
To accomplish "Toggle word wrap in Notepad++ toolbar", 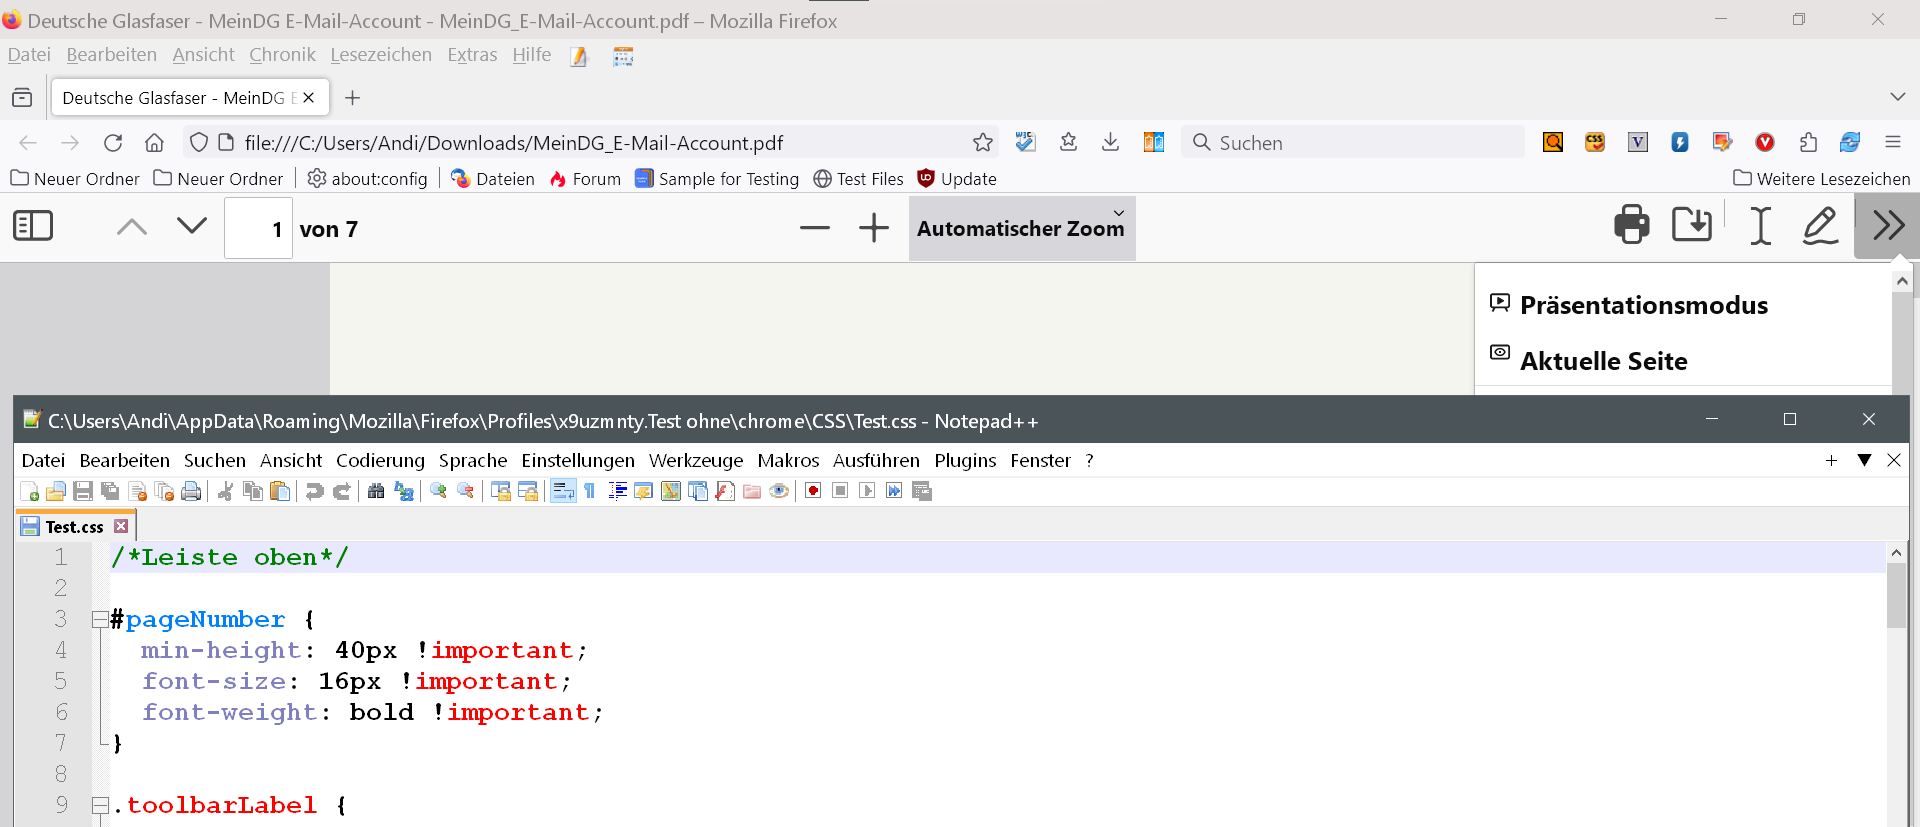I will pyautogui.click(x=563, y=491).
